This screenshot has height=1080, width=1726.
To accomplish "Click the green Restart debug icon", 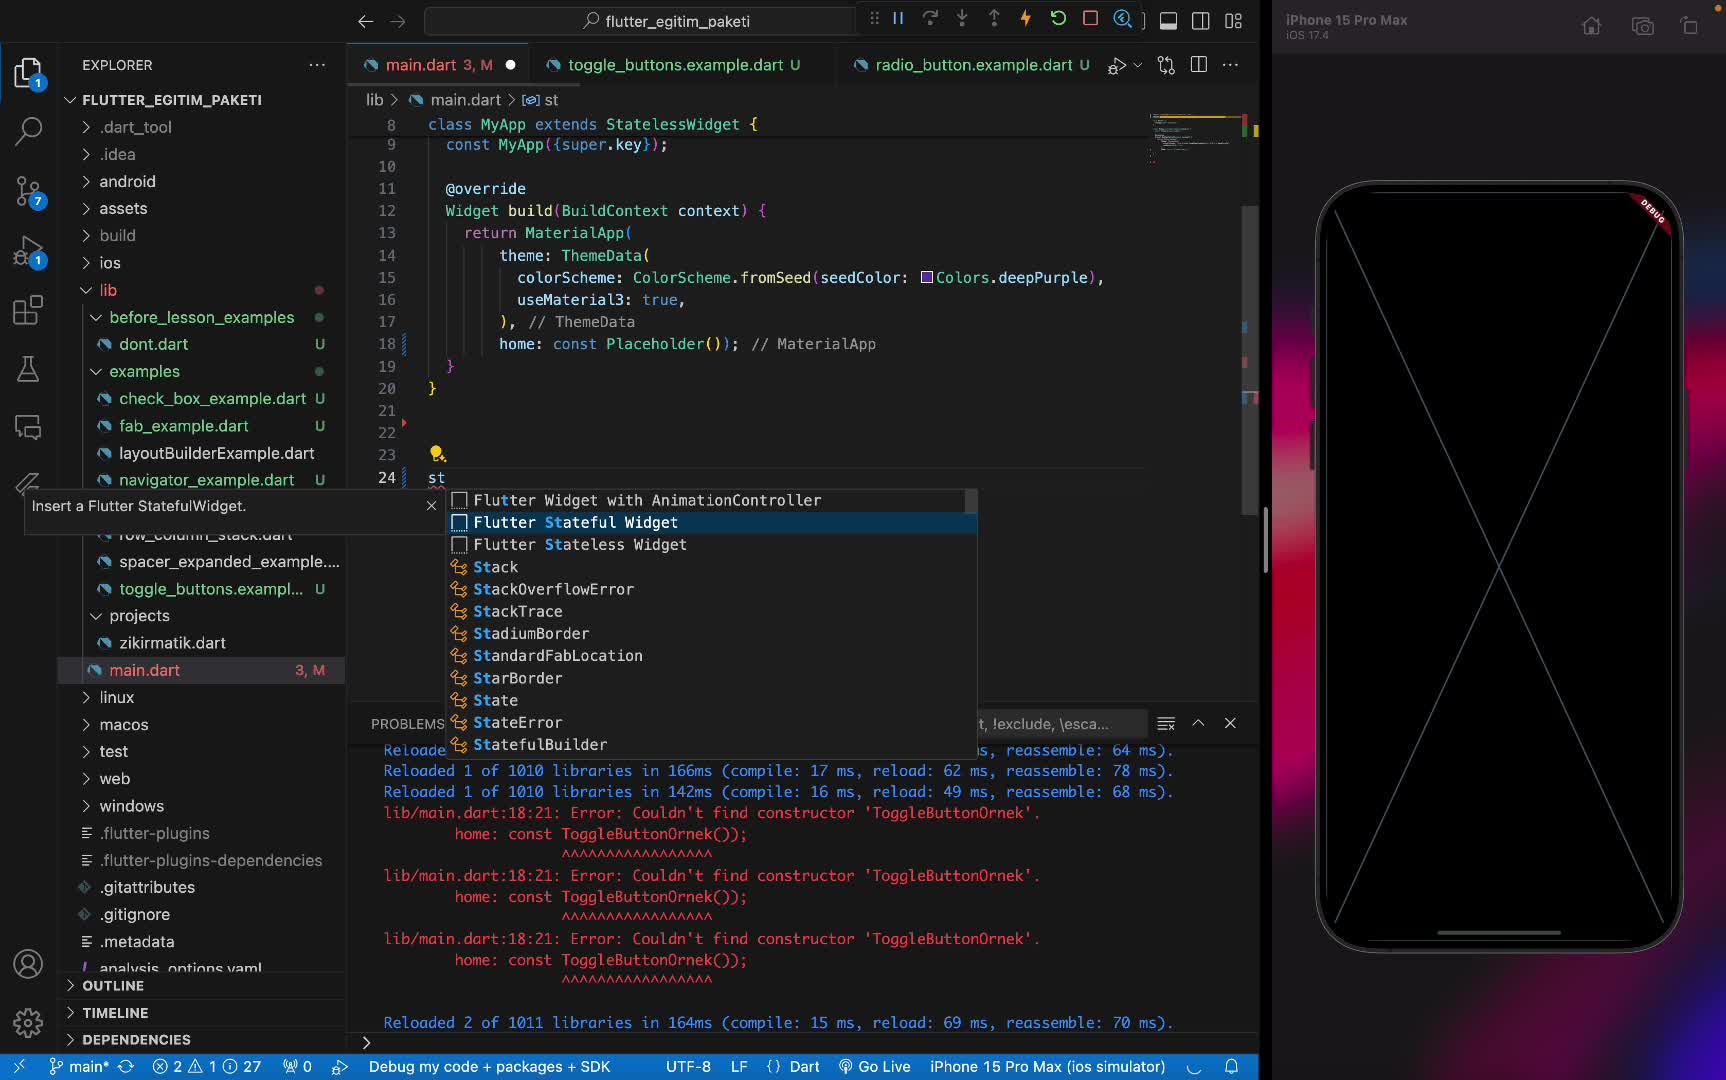I will 1058,18.
